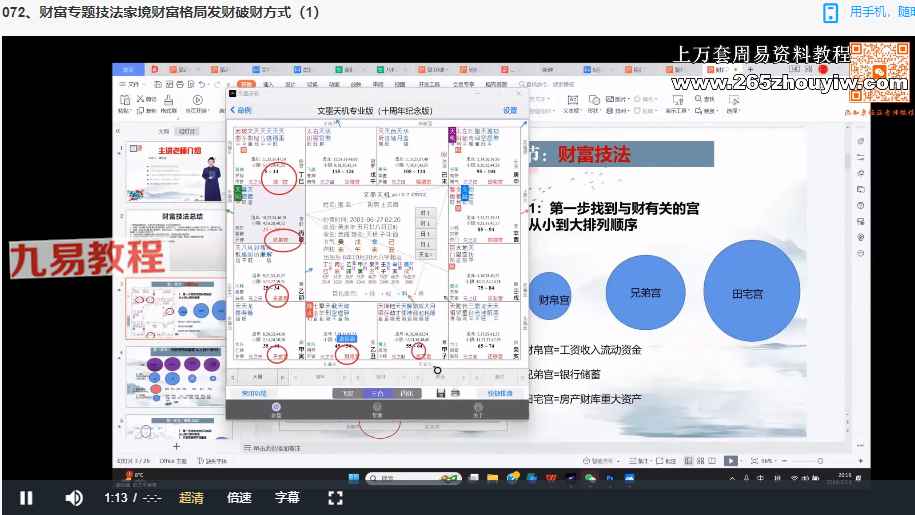
Task: Go back via 命例 in chart app
Action: pyautogui.click(x=241, y=110)
